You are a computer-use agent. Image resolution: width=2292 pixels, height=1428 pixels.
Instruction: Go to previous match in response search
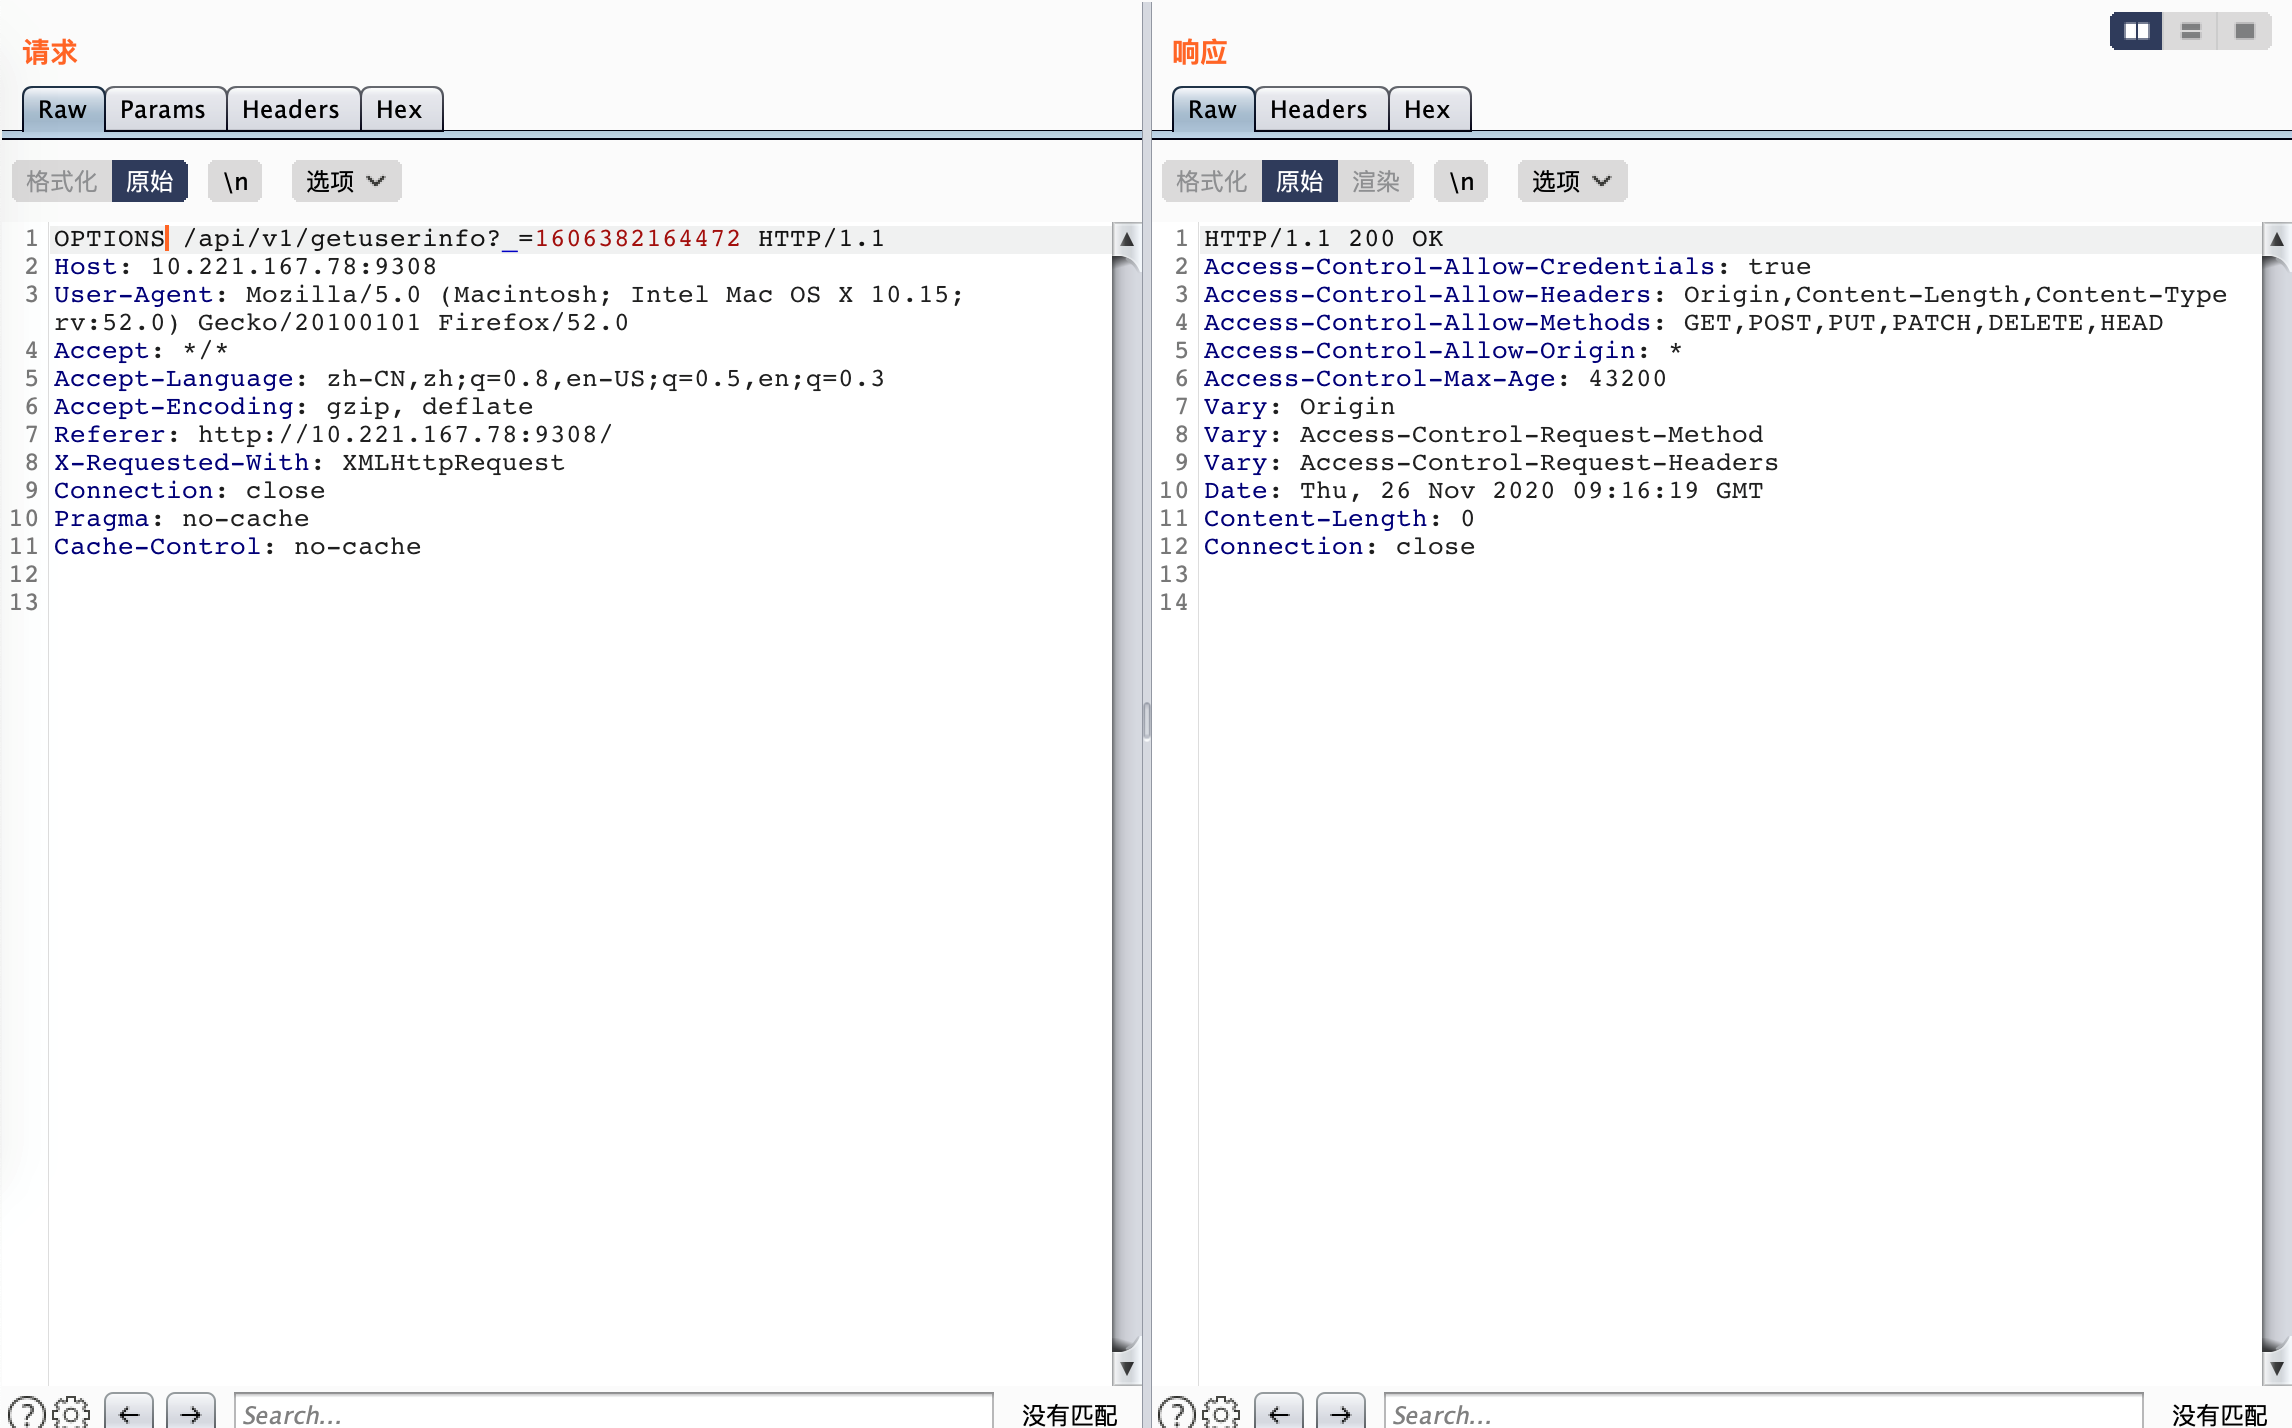(1279, 1413)
